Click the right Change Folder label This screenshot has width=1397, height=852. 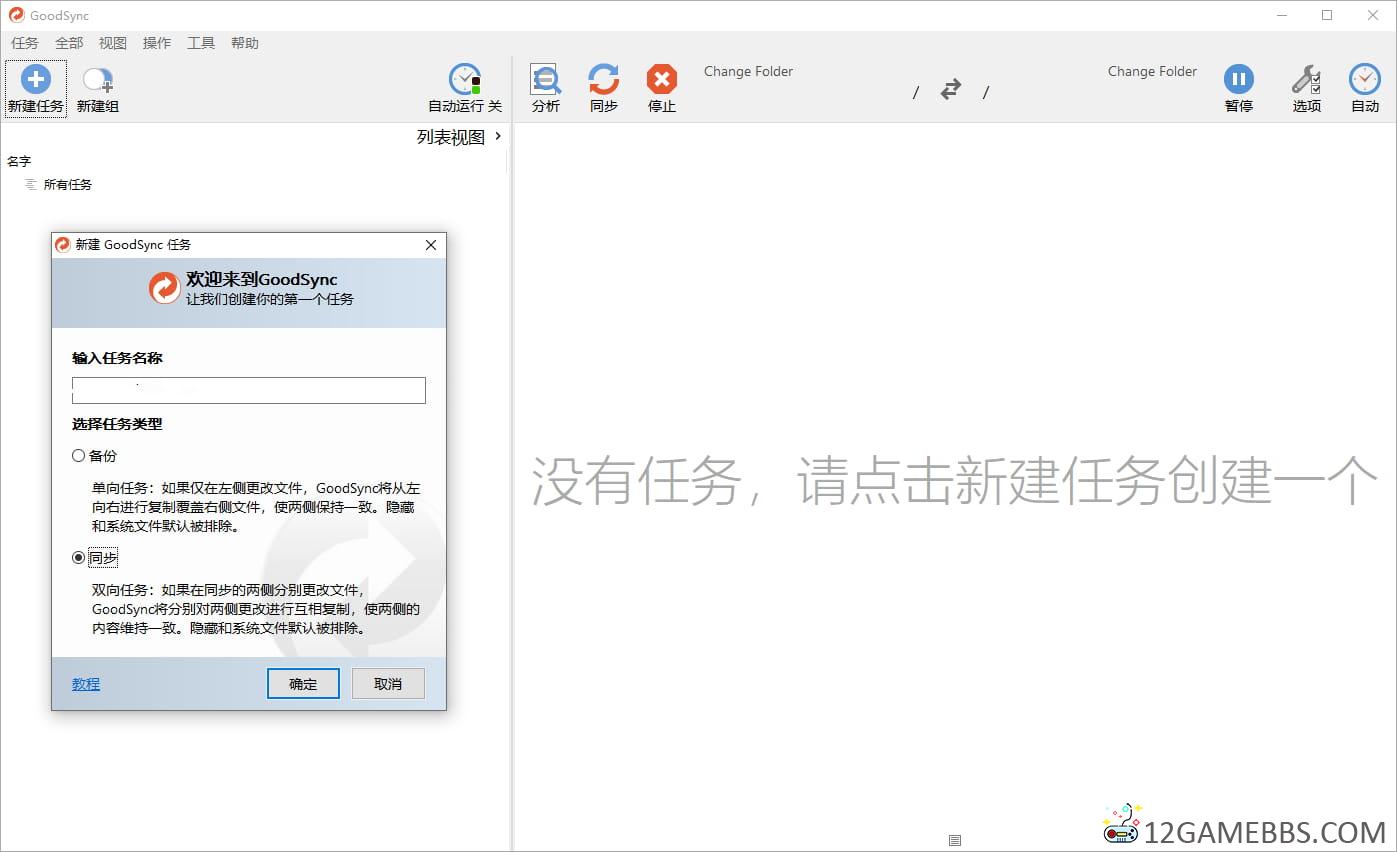tap(1152, 71)
